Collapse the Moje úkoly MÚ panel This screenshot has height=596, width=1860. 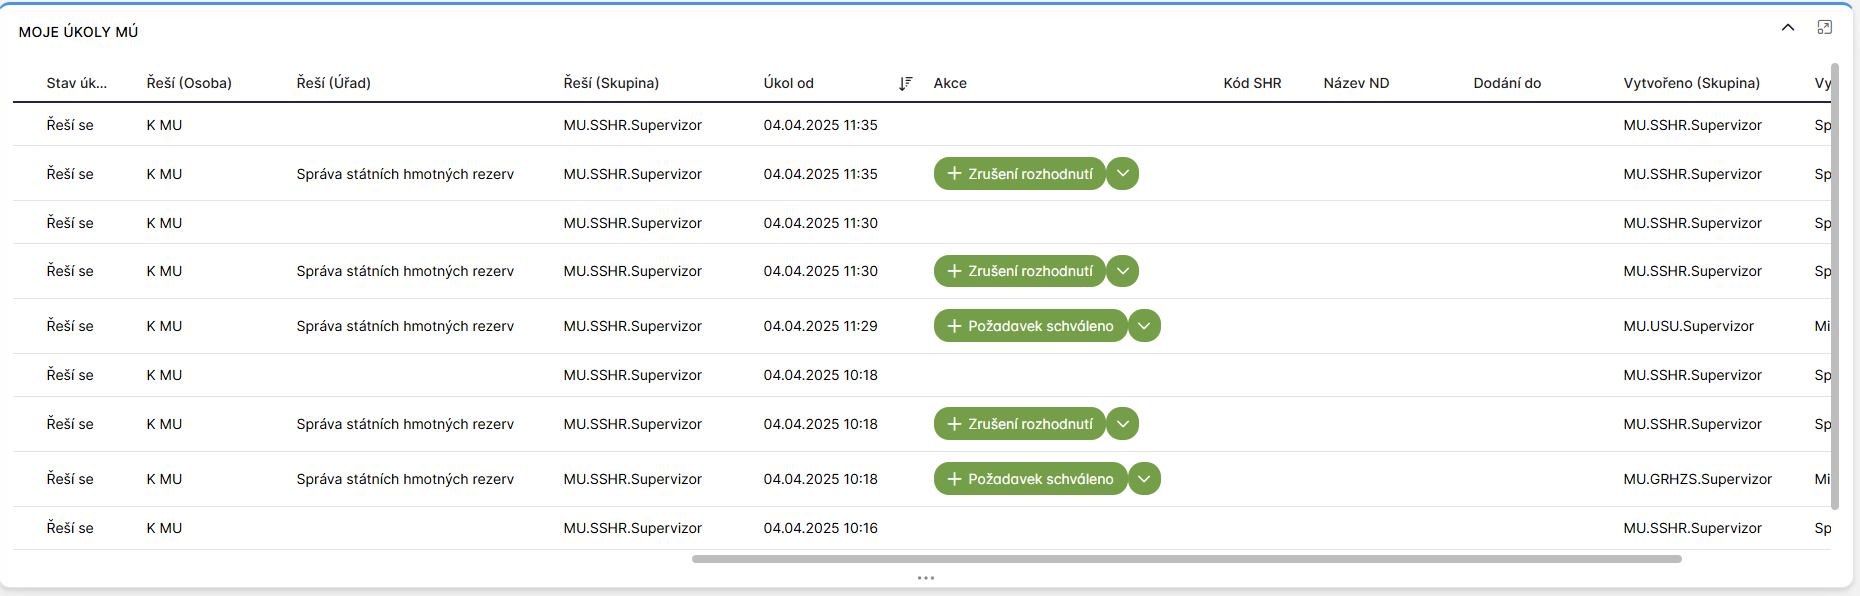point(1788,28)
